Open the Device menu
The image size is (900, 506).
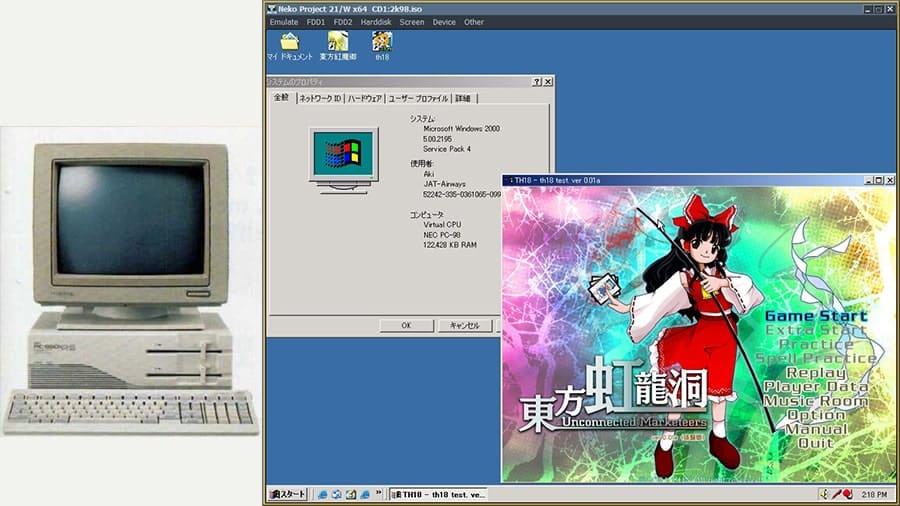coord(444,22)
